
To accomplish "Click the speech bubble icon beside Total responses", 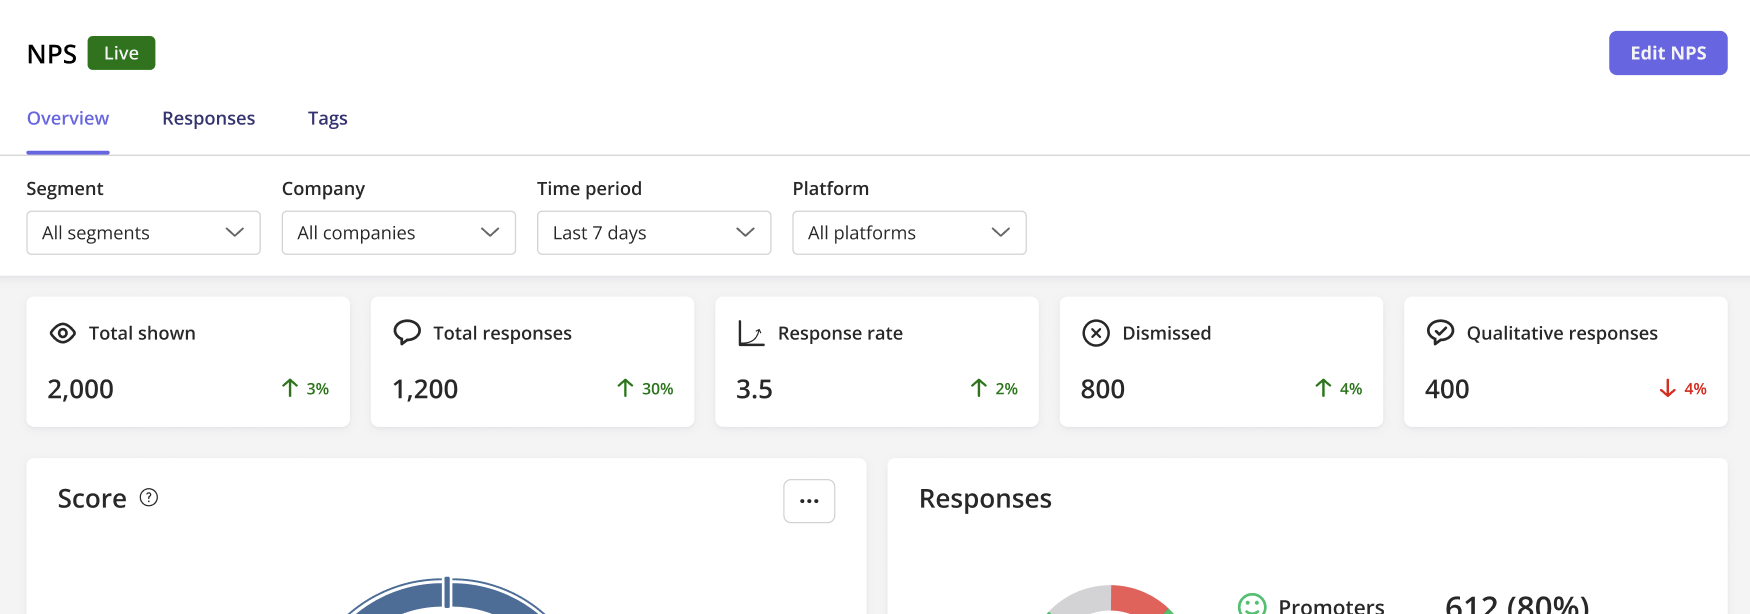I will (x=407, y=332).
